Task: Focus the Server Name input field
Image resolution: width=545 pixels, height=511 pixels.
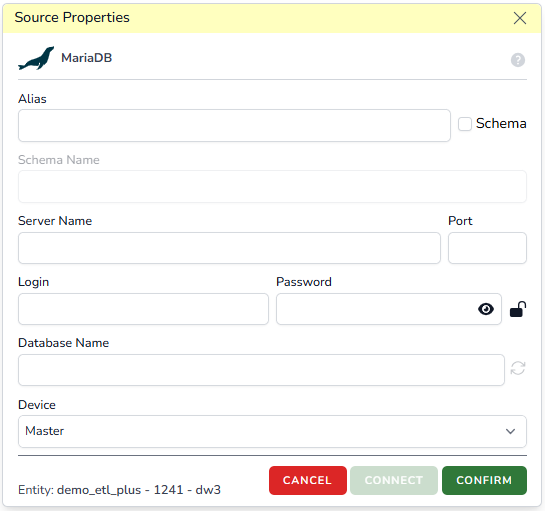Action: coord(229,248)
